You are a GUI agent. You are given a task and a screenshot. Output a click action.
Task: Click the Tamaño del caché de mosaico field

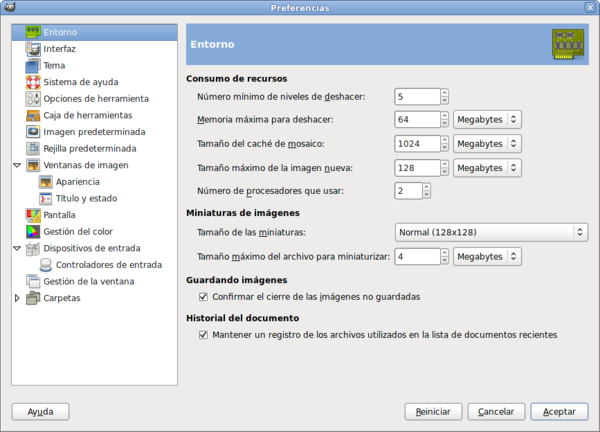click(x=416, y=143)
